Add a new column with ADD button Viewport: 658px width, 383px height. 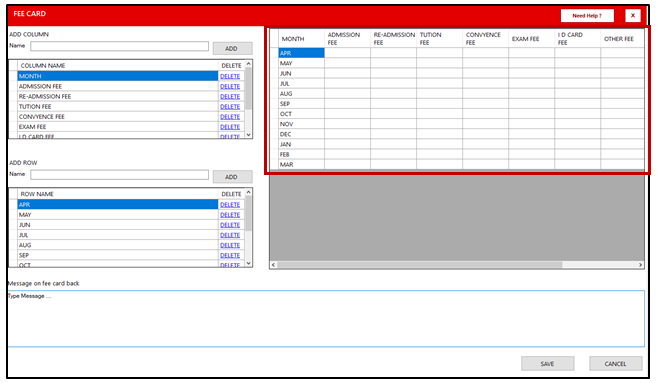pyautogui.click(x=232, y=48)
